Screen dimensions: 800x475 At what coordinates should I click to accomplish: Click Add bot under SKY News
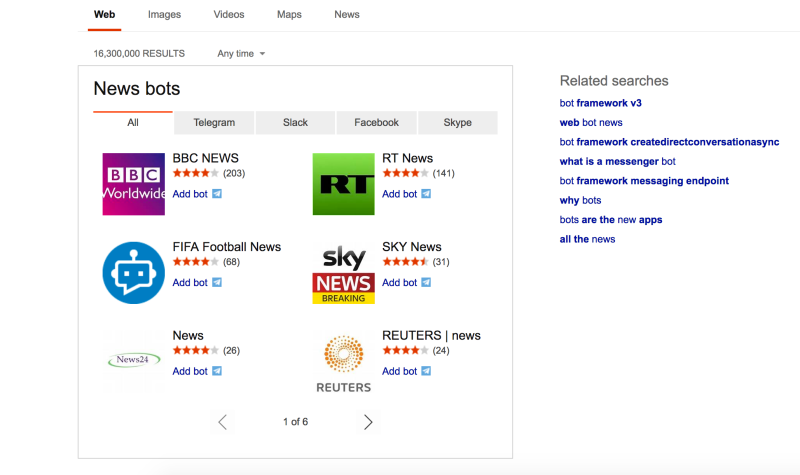coord(400,282)
